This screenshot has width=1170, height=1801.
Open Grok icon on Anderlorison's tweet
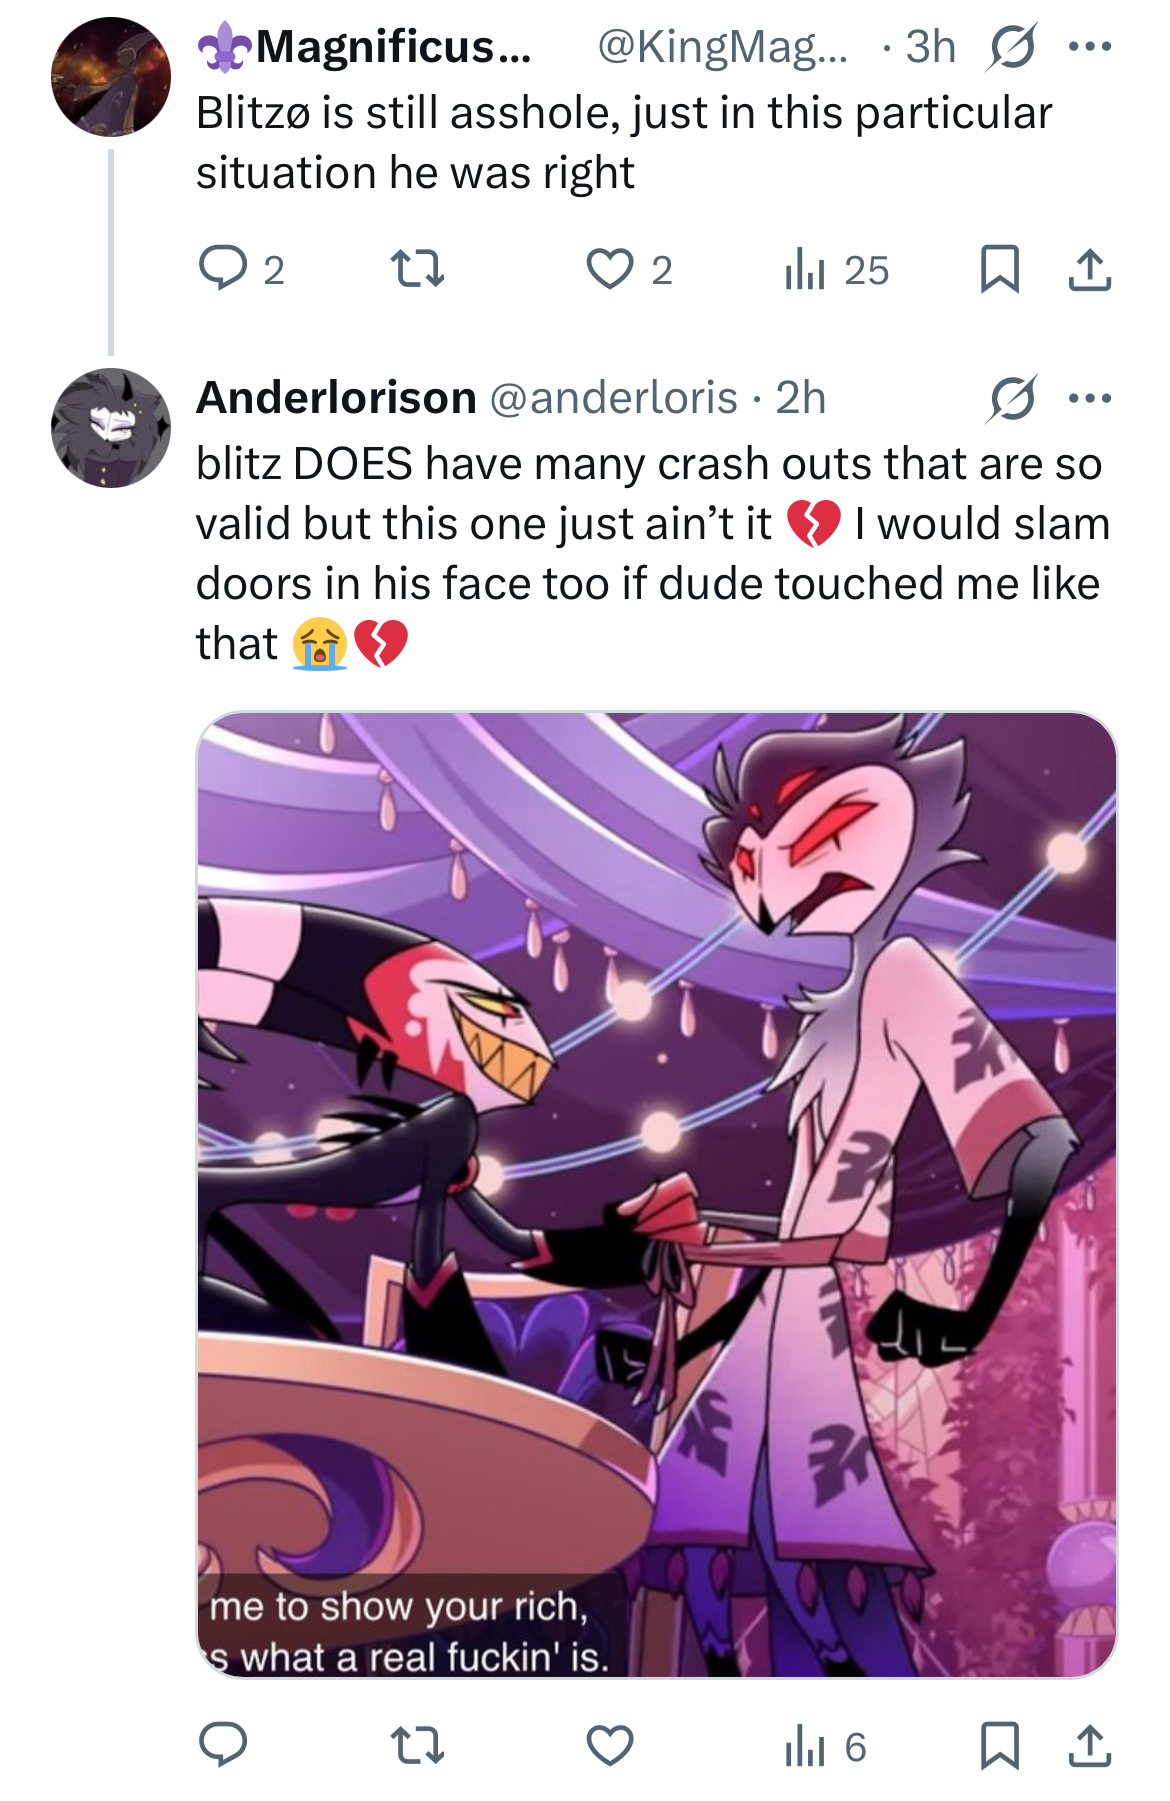click(1012, 398)
